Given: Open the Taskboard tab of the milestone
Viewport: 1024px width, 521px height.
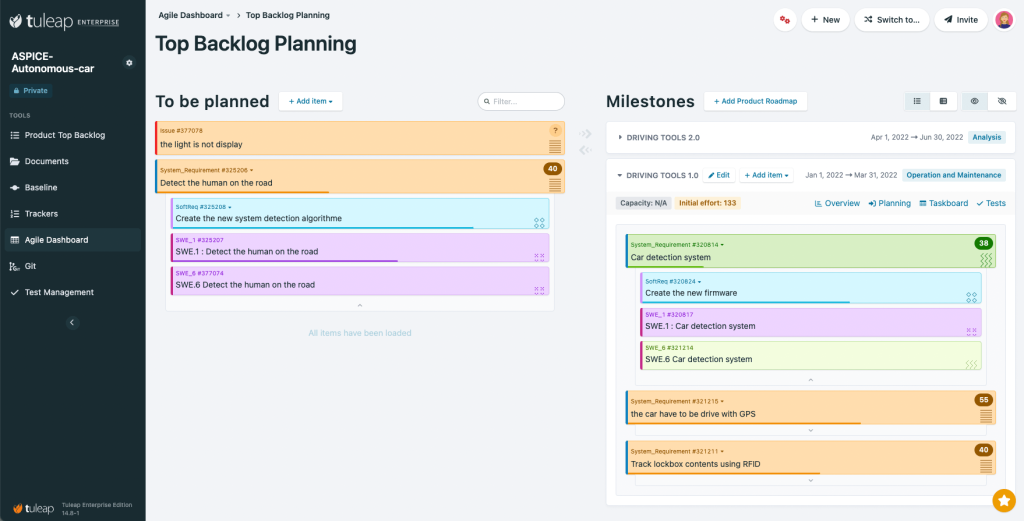Looking at the screenshot, I should pyautogui.click(x=943, y=203).
